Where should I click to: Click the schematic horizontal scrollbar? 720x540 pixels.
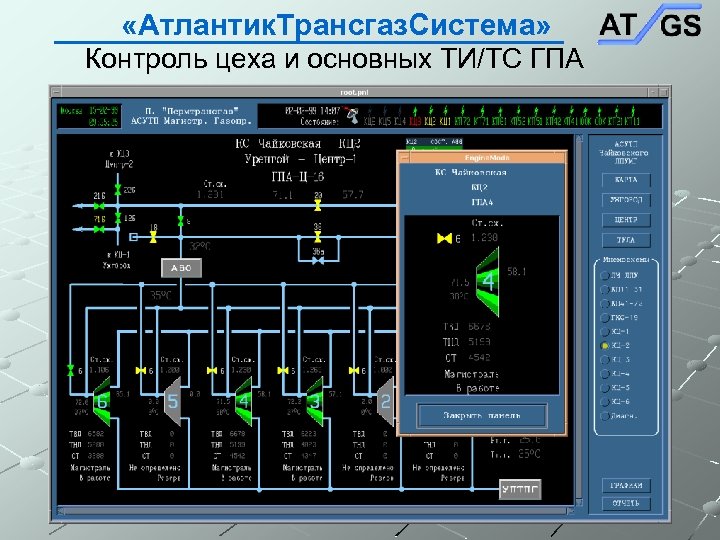pos(315,510)
